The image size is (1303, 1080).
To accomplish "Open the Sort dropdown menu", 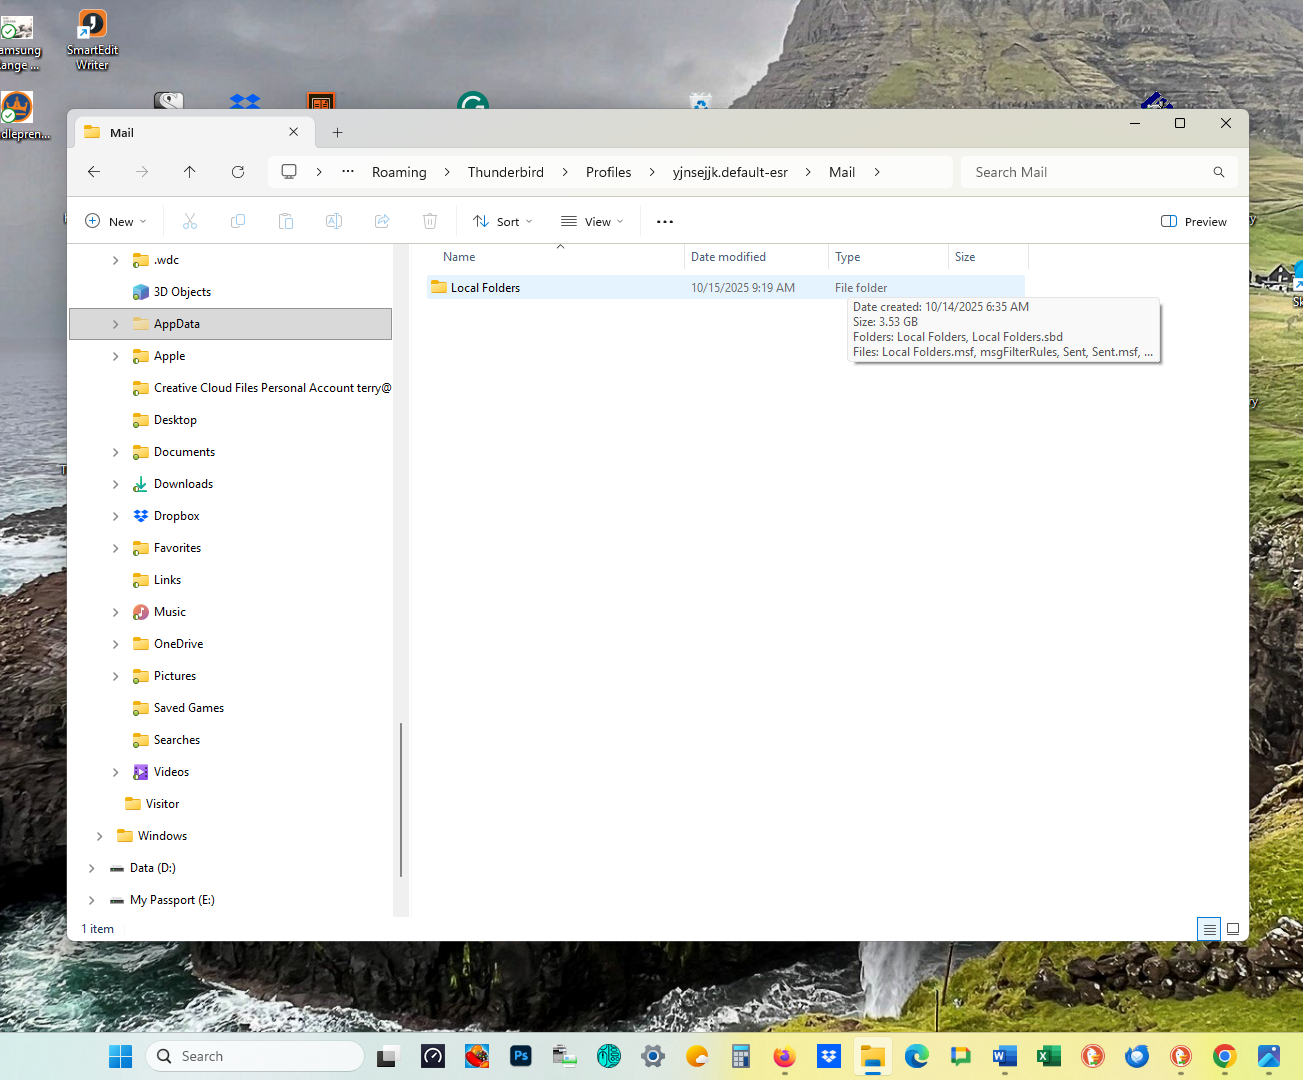I will click(503, 222).
